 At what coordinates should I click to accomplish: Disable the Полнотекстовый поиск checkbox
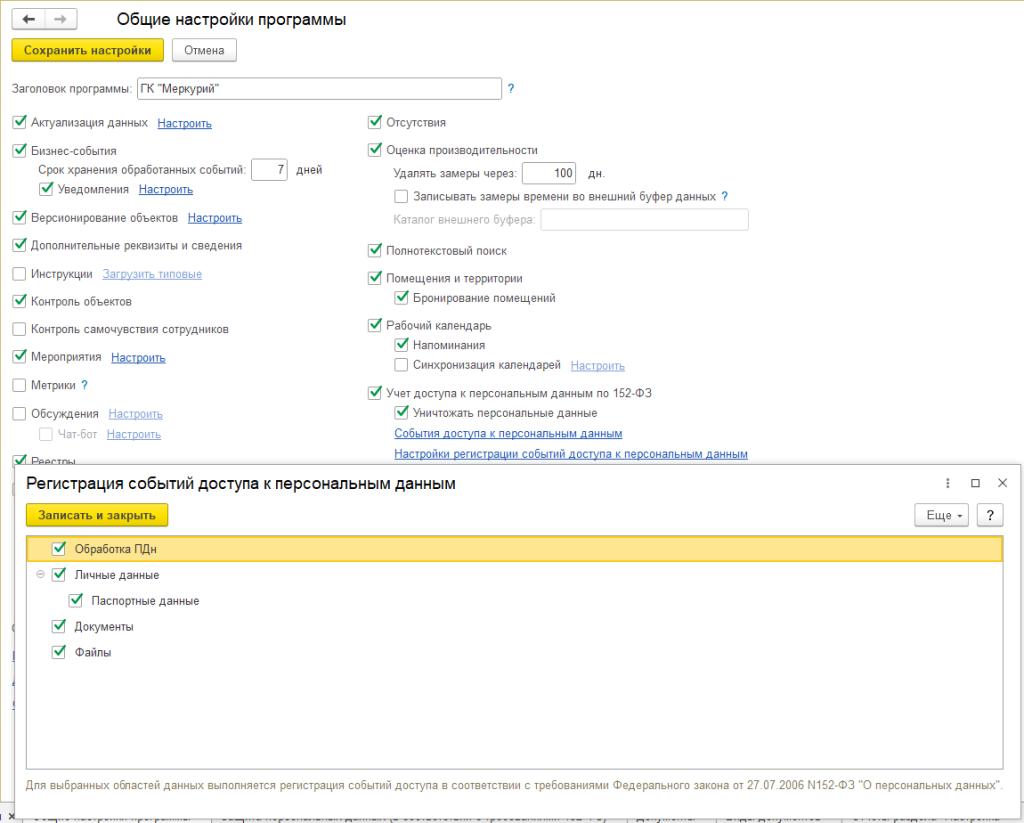click(x=375, y=251)
